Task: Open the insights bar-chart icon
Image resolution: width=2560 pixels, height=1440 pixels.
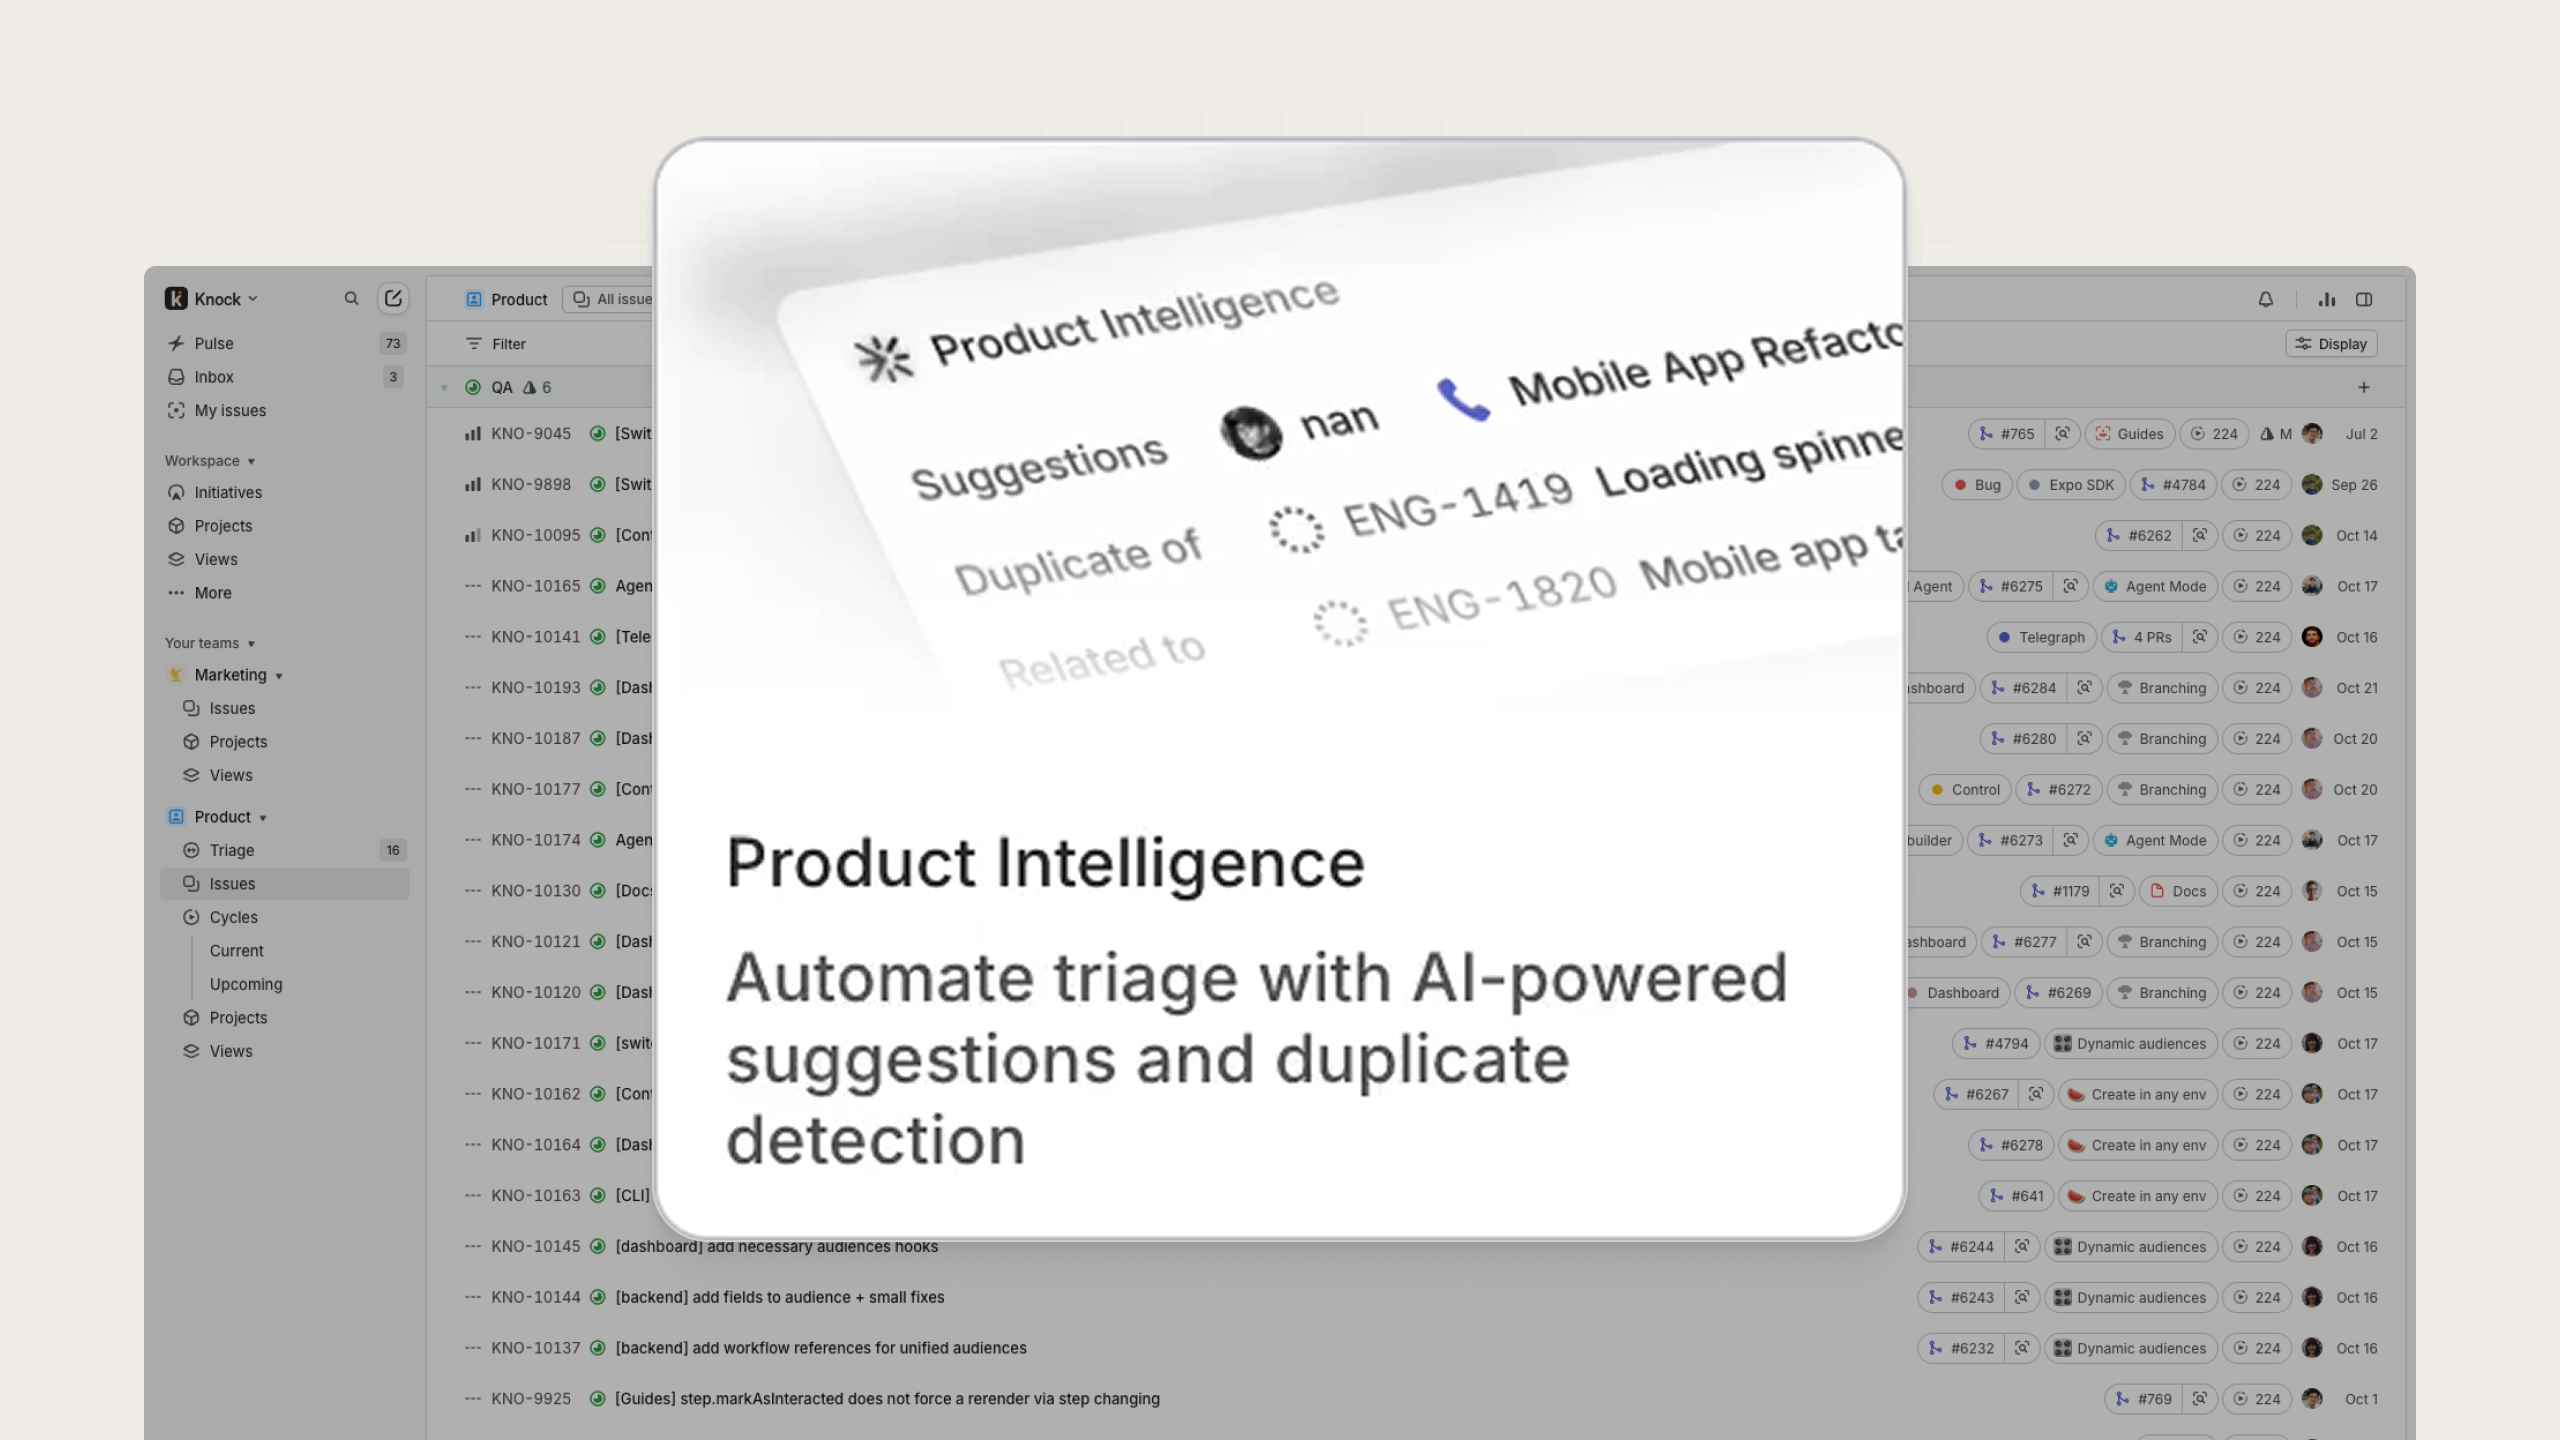Action: 2328,299
